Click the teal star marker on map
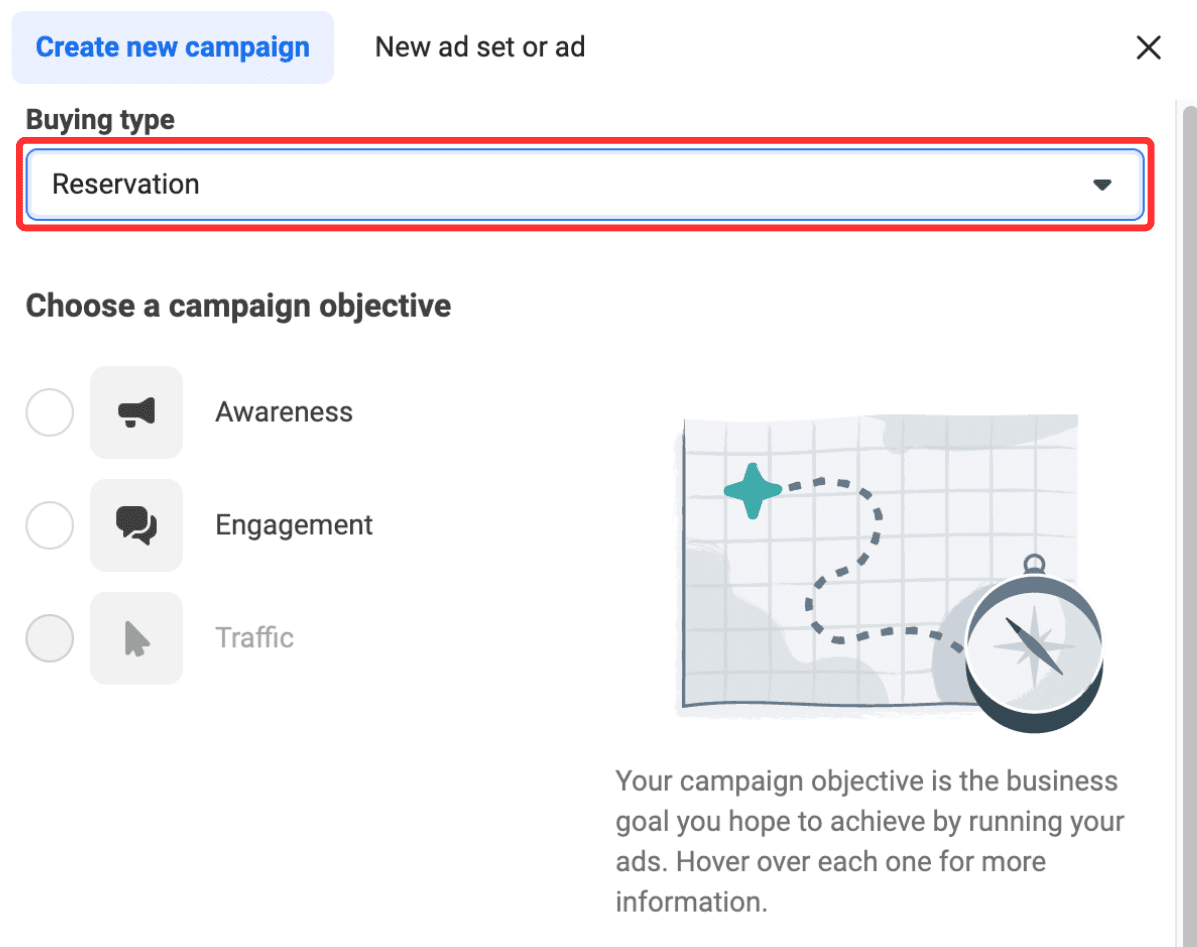The image size is (1197, 947). tap(751, 490)
